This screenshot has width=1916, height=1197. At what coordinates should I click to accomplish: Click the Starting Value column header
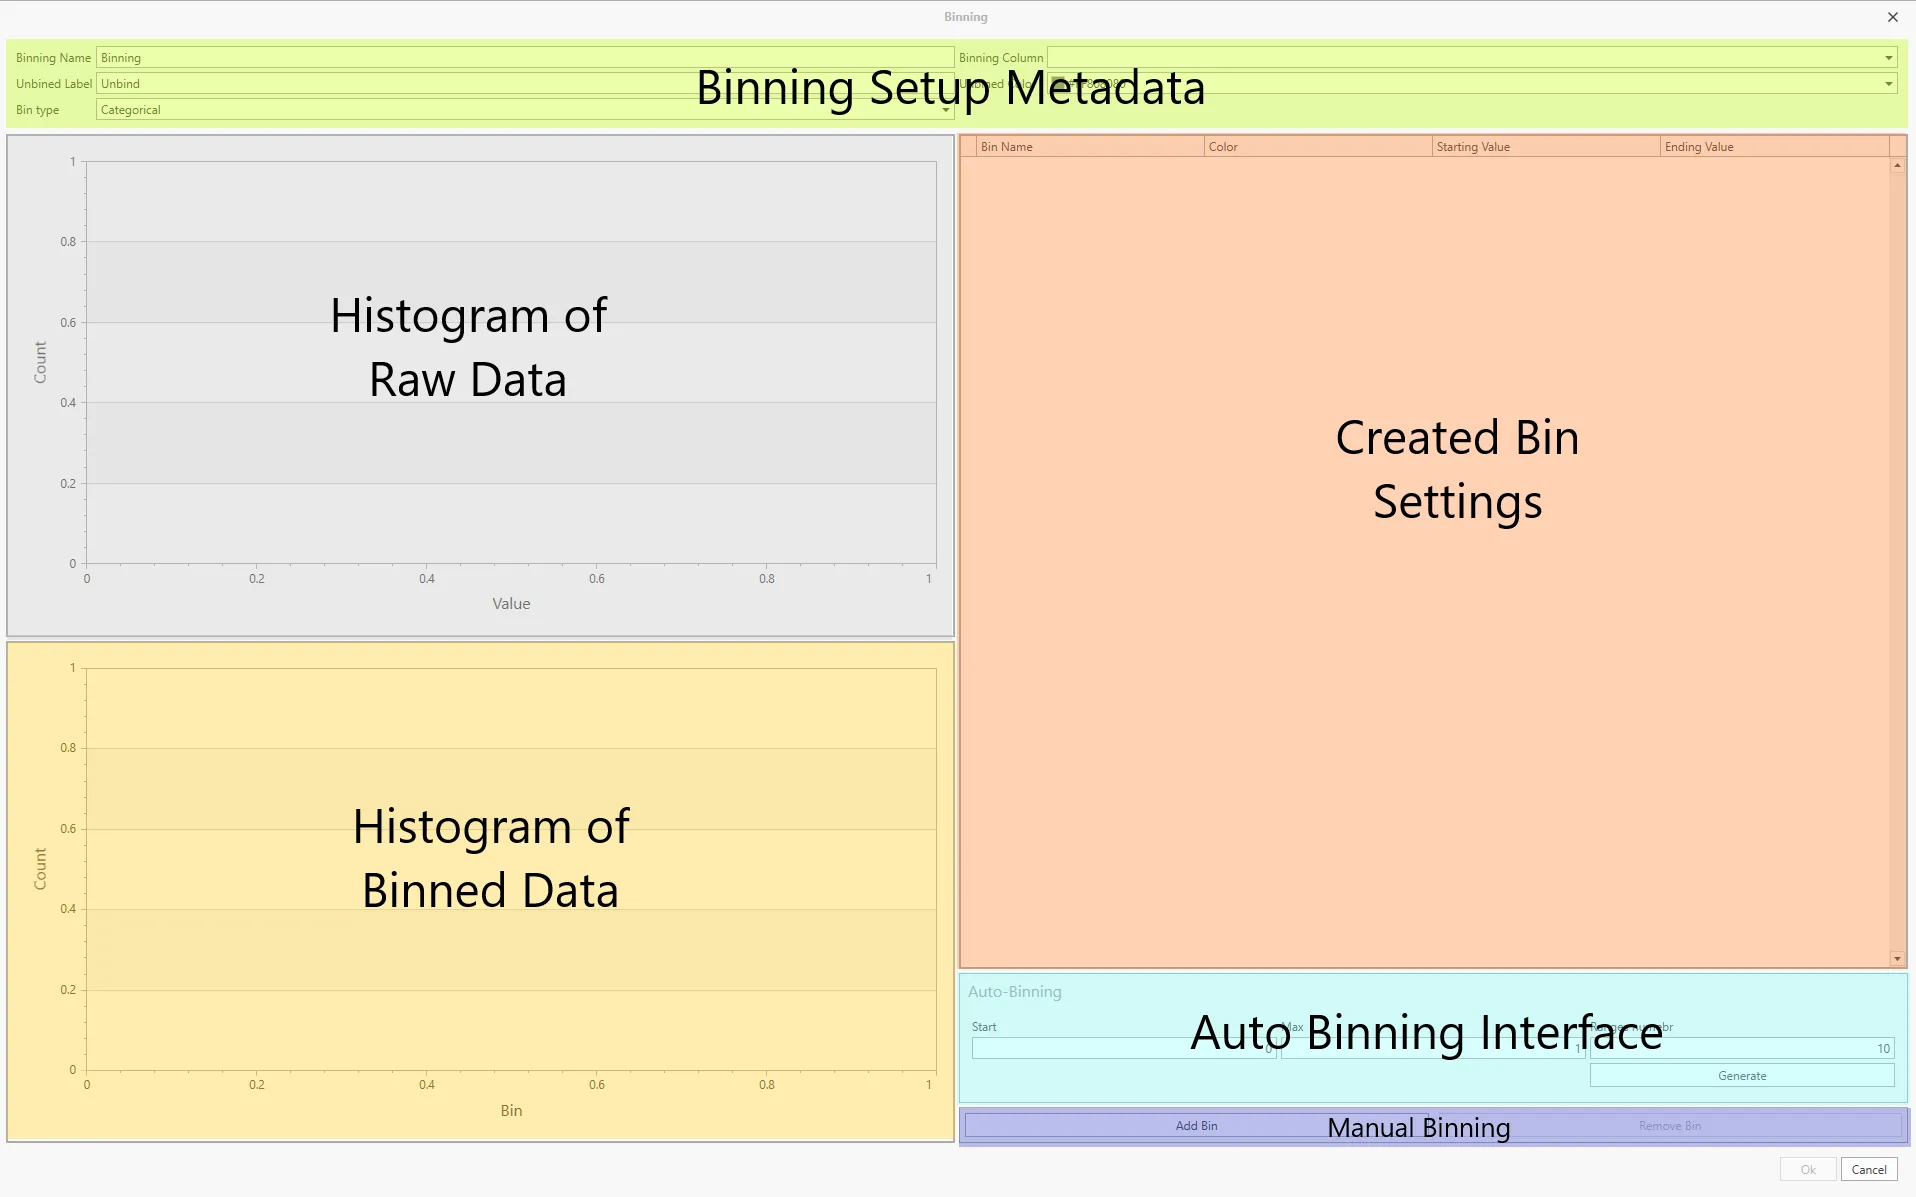(x=1546, y=147)
